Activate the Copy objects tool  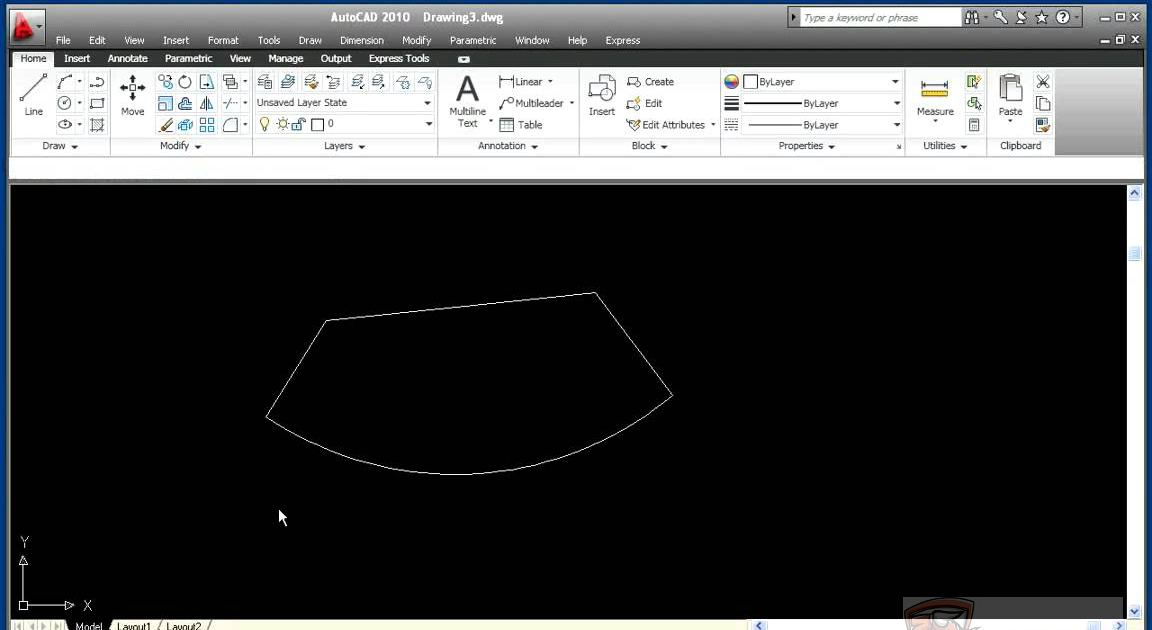pyautogui.click(x=165, y=82)
